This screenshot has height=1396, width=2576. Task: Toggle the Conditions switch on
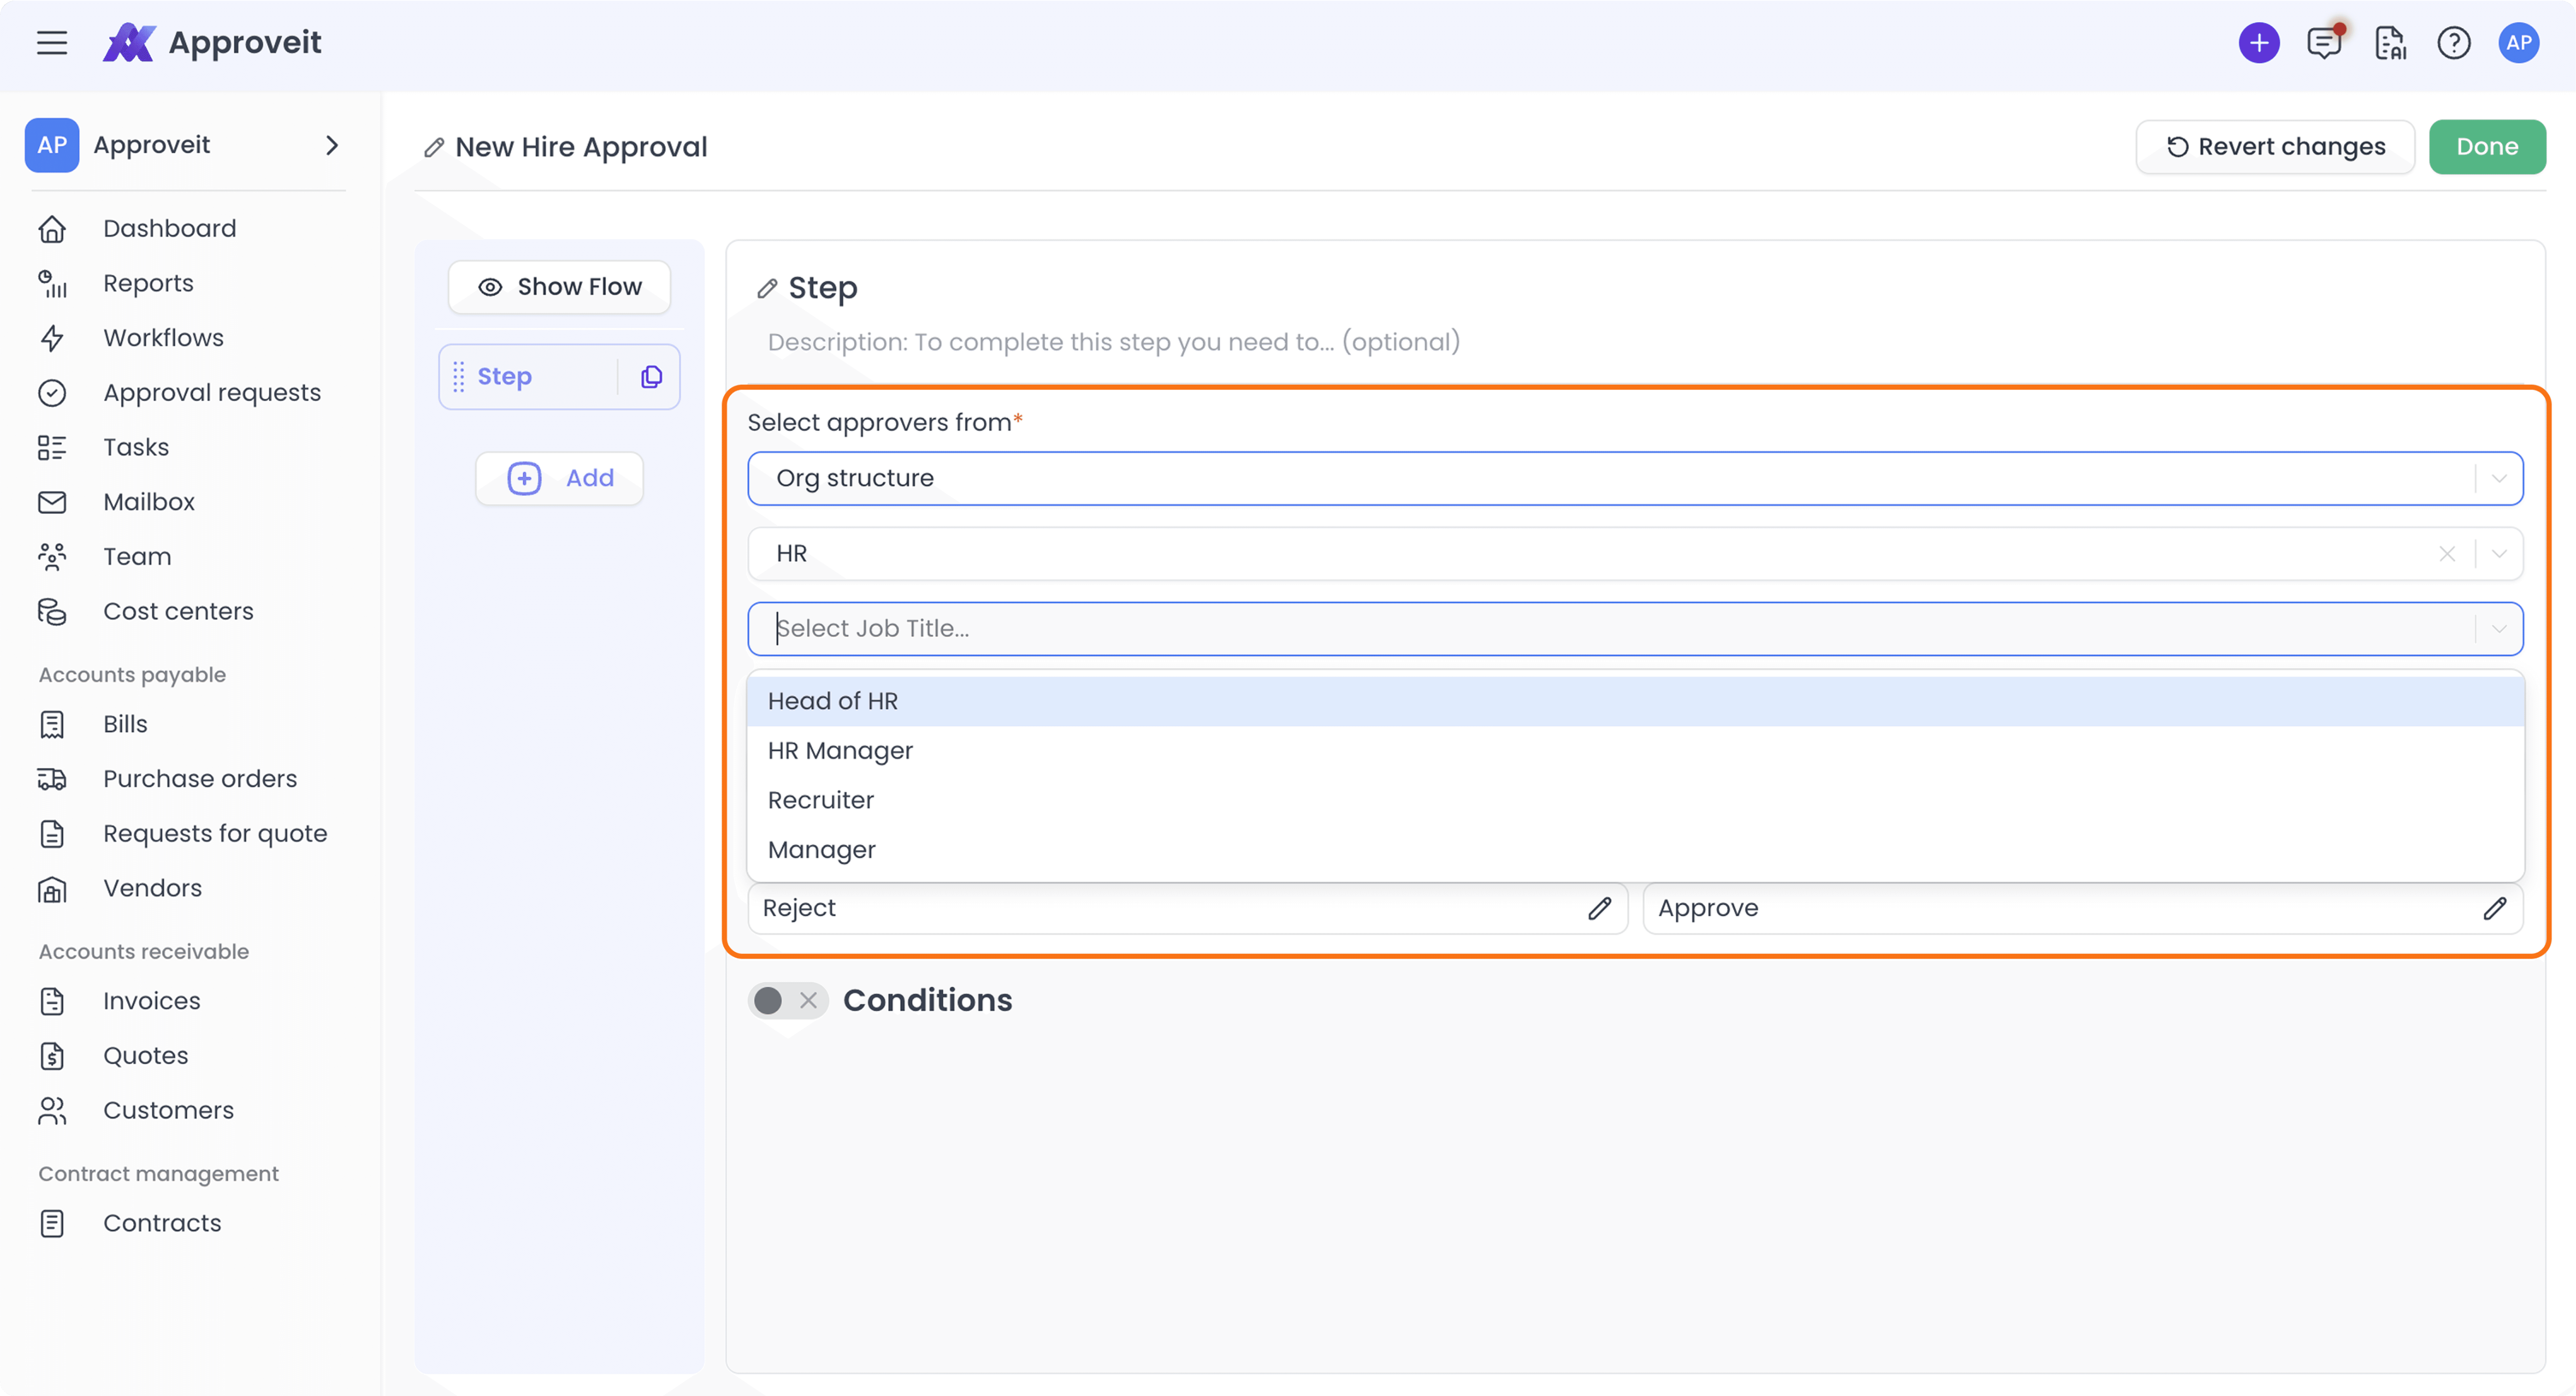pyautogui.click(x=788, y=1001)
